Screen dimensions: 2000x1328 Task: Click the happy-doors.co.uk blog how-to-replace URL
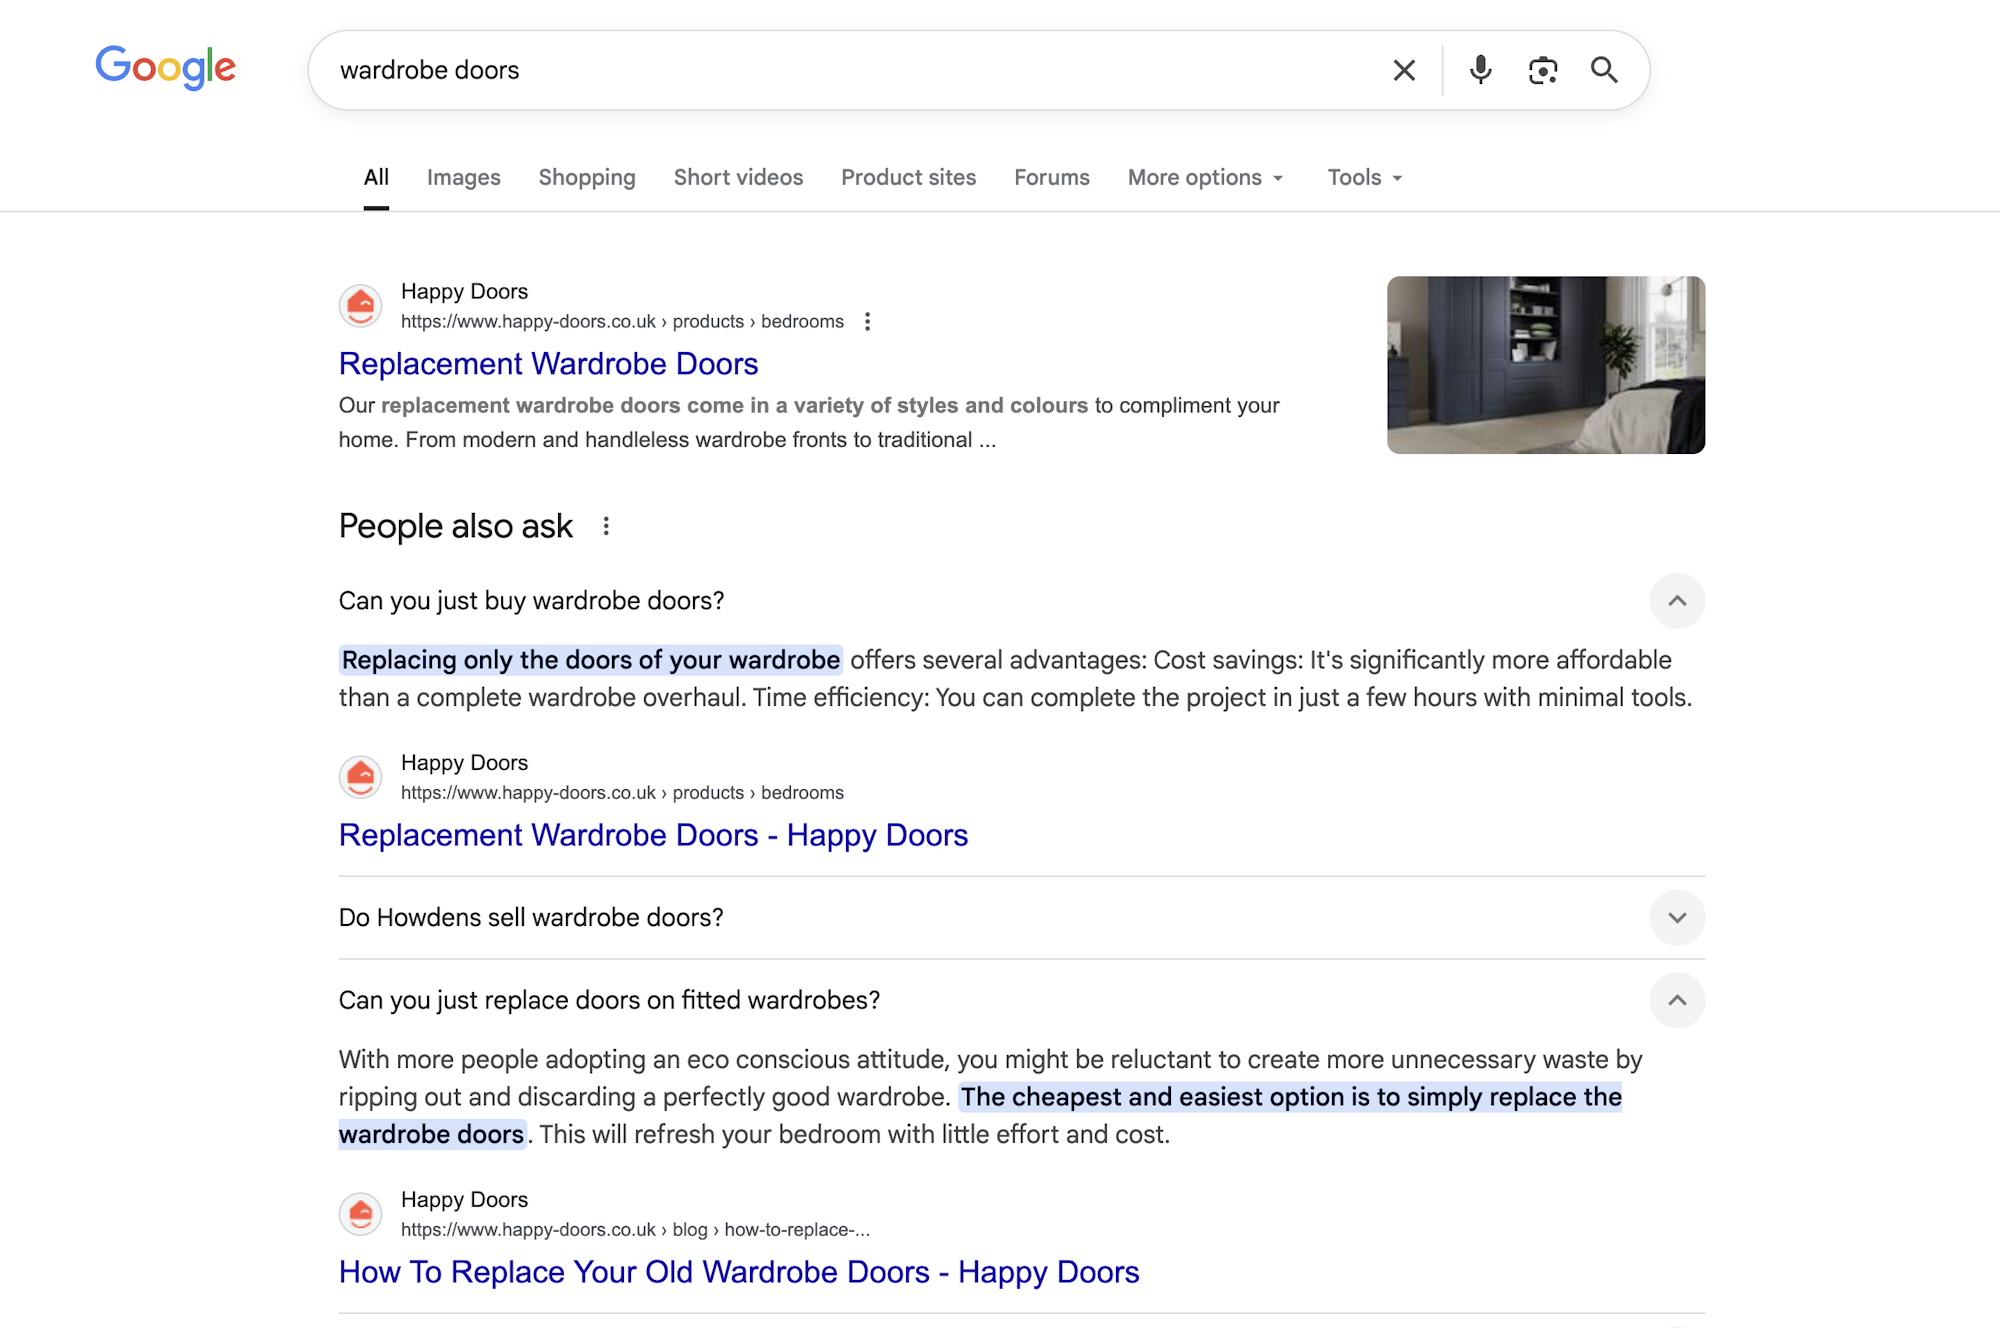[635, 1230]
